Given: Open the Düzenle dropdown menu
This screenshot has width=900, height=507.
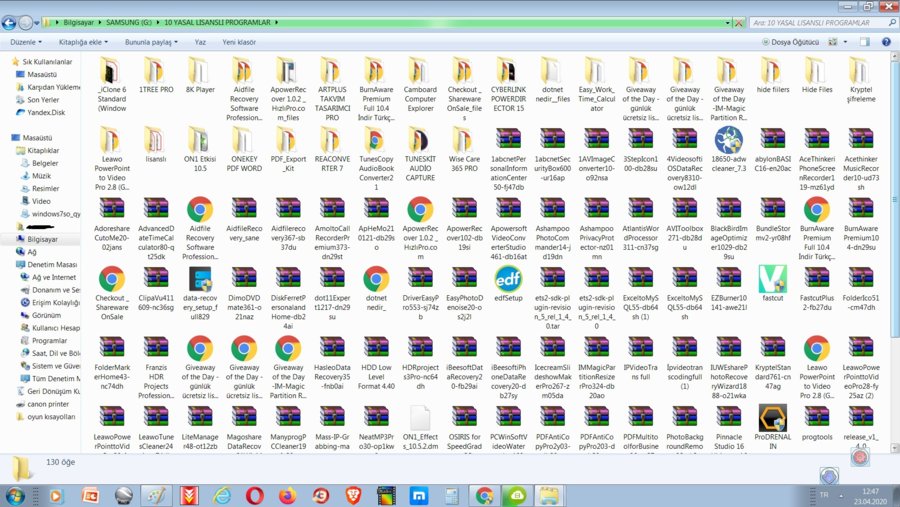Looking at the screenshot, I should click(25, 43).
